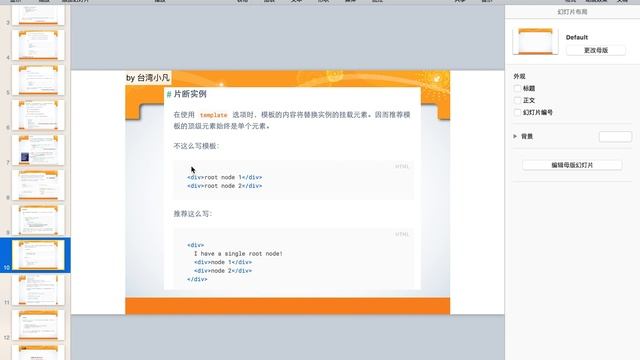Image resolution: width=640 pixels, height=360 pixels.
Task: Click the '<div>node 1</div>' code line
Action: [223, 262]
